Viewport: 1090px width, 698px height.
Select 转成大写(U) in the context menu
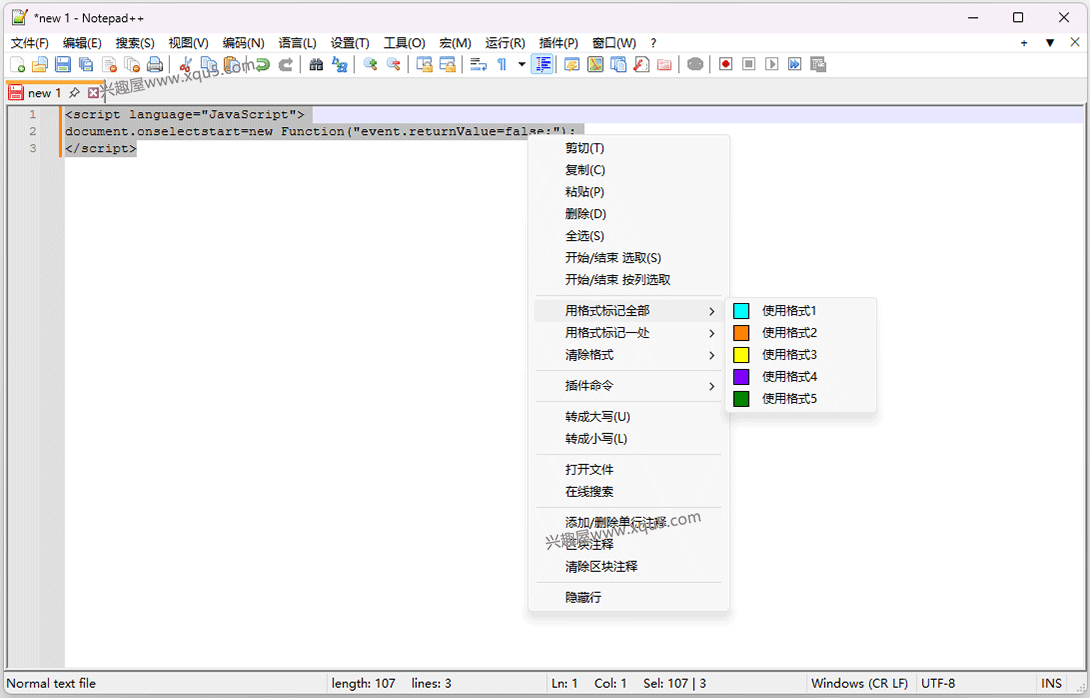pyautogui.click(x=628, y=417)
